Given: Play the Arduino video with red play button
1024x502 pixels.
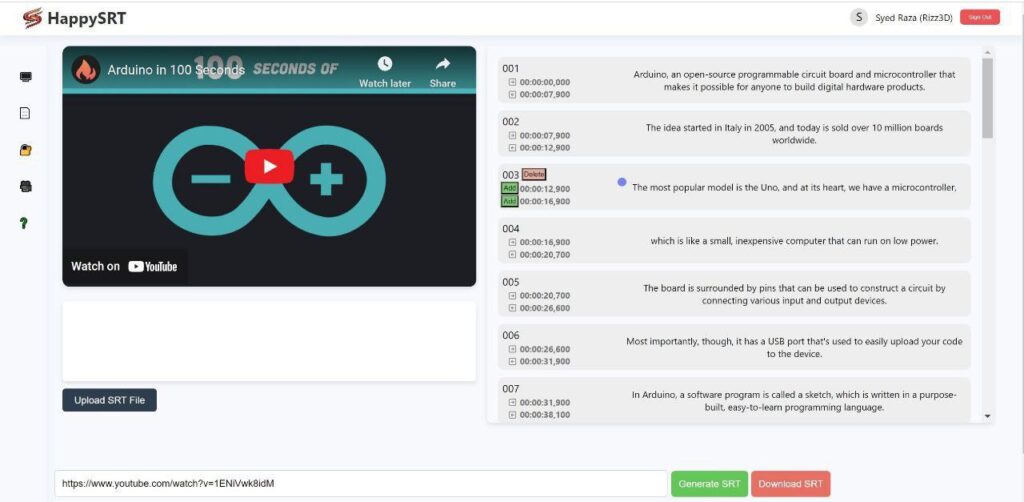Looking at the screenshot, I should point(269,166).
